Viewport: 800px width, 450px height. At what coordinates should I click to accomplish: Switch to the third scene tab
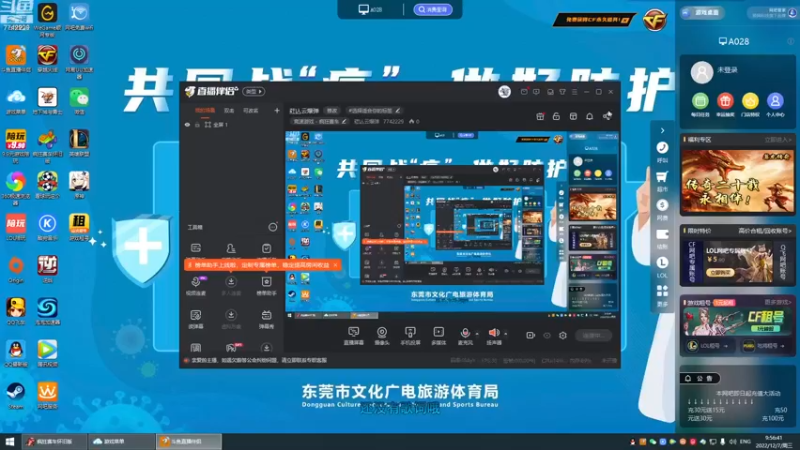tap(250, 110)
